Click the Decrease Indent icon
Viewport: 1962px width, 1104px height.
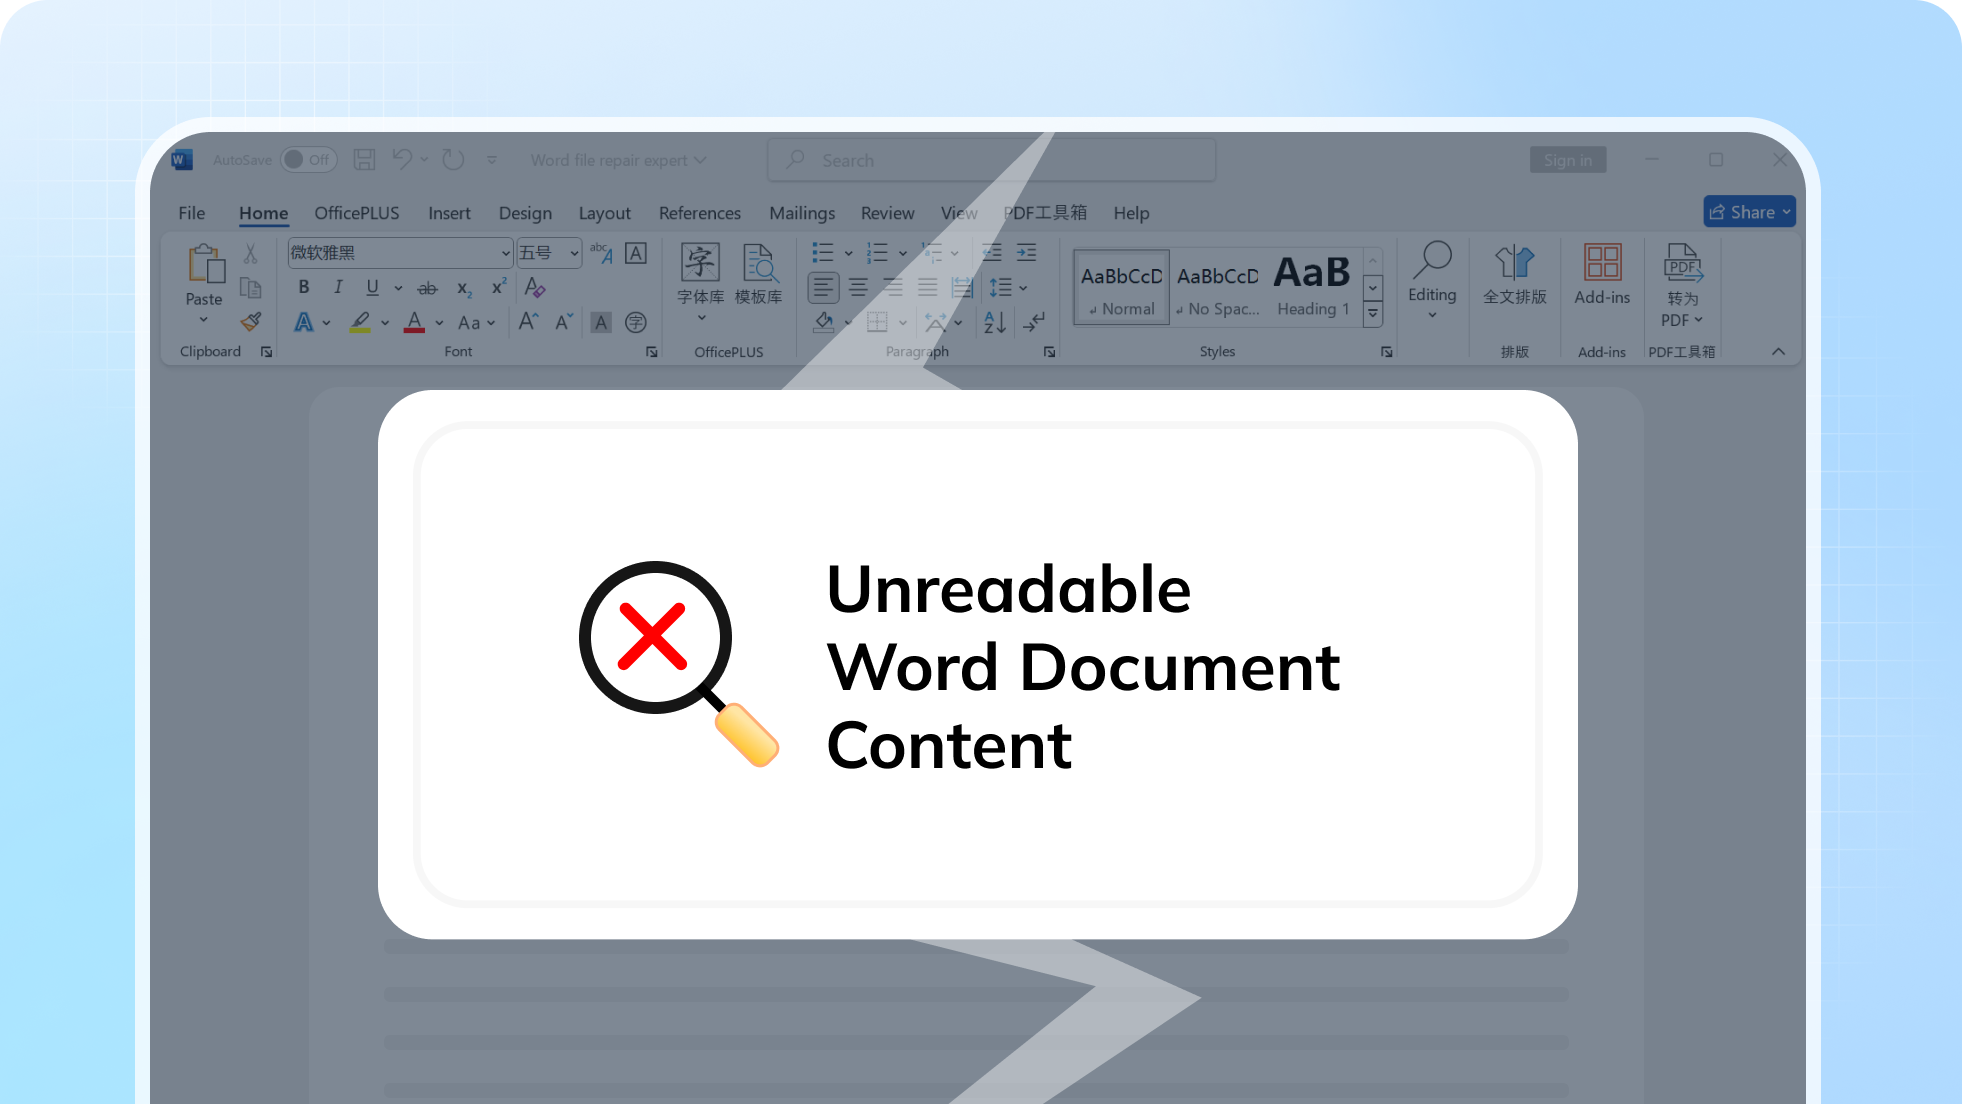[992, 253]
